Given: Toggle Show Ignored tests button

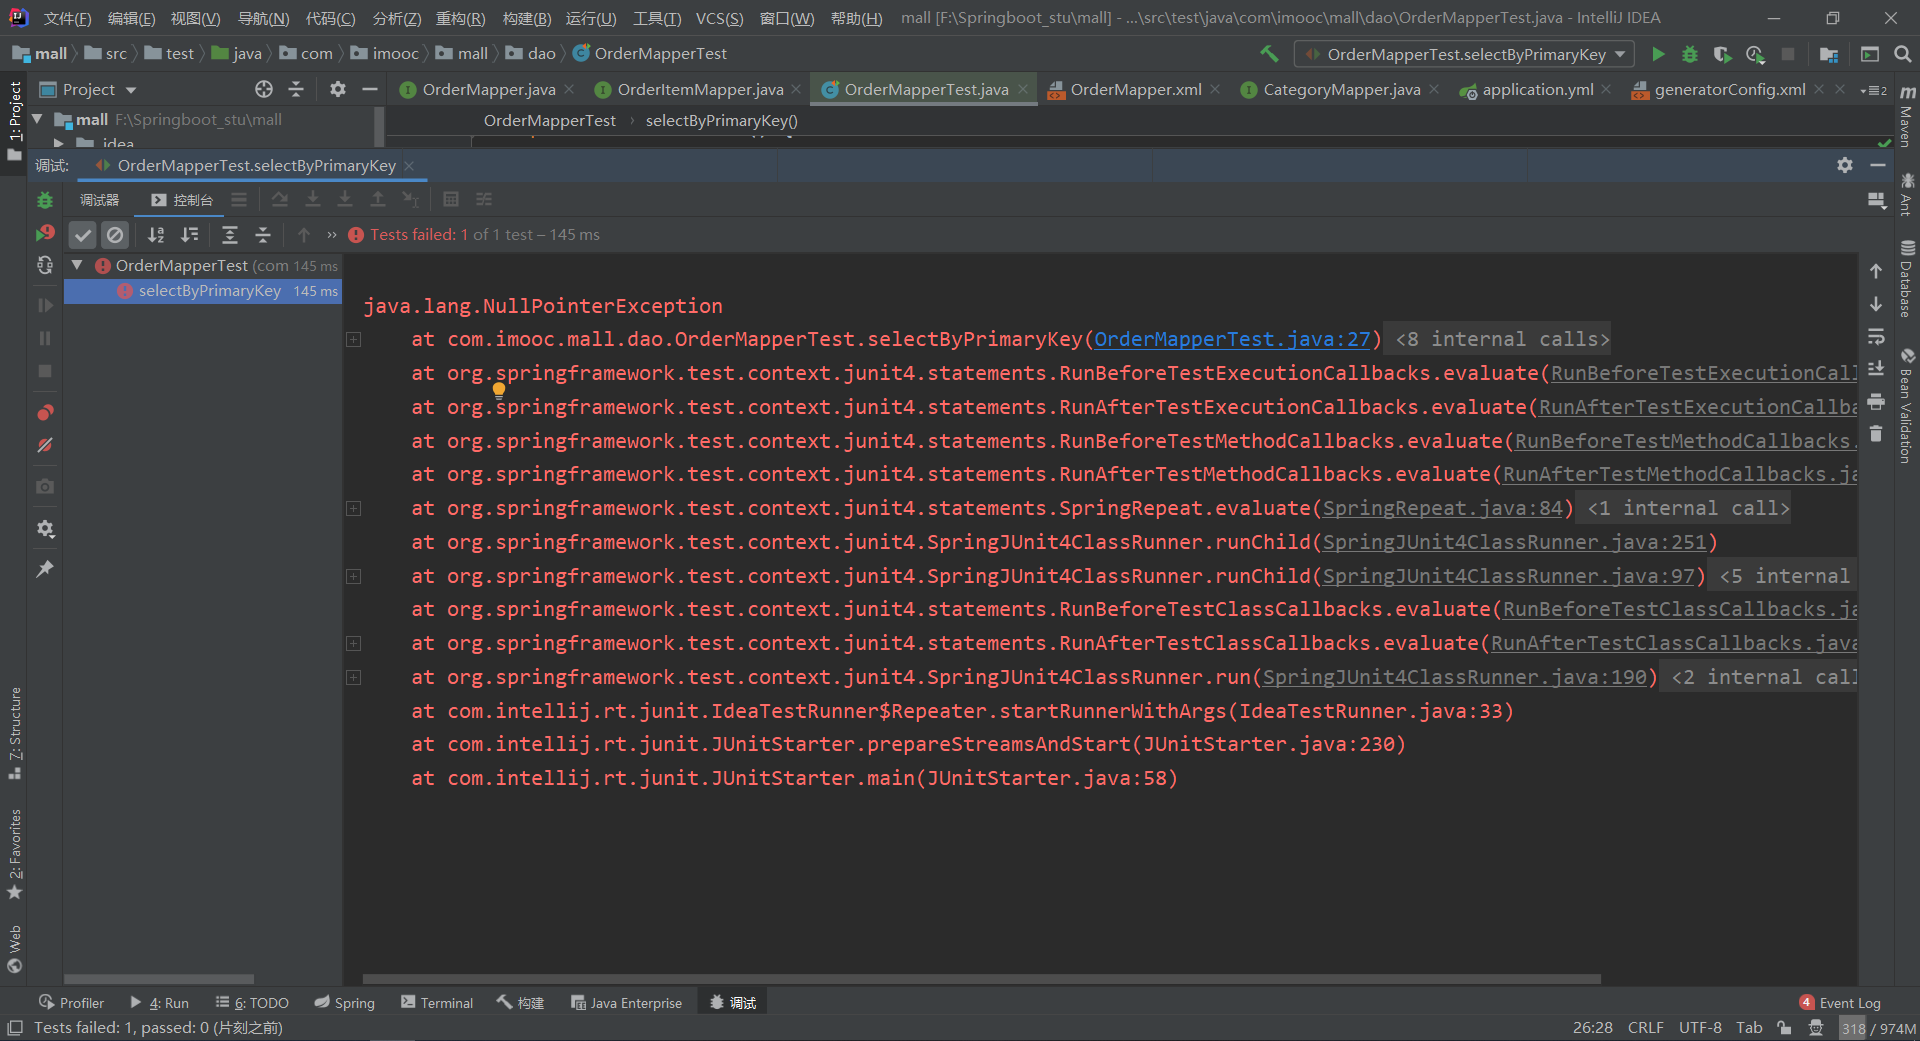Looking at the screenshot, I should point(115,235).
